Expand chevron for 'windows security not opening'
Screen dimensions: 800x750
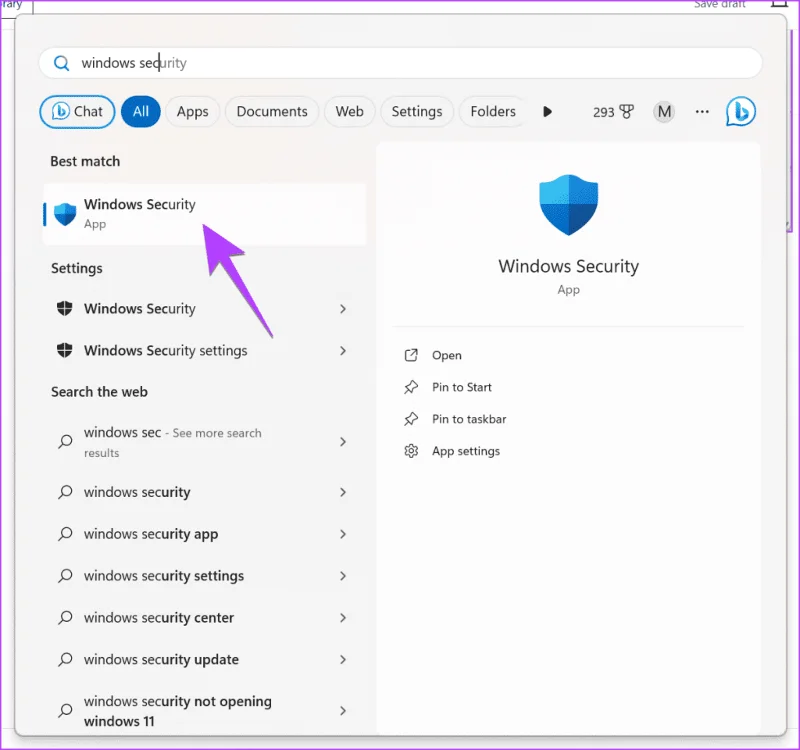tap(343, 711)
